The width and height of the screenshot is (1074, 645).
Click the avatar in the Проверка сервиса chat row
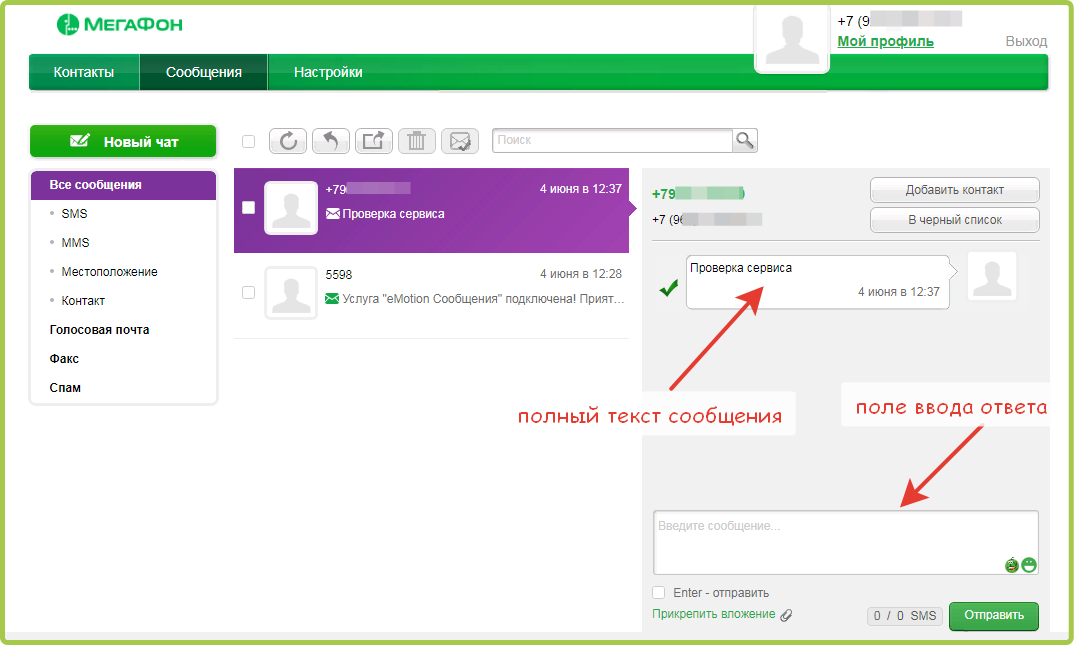291,208
